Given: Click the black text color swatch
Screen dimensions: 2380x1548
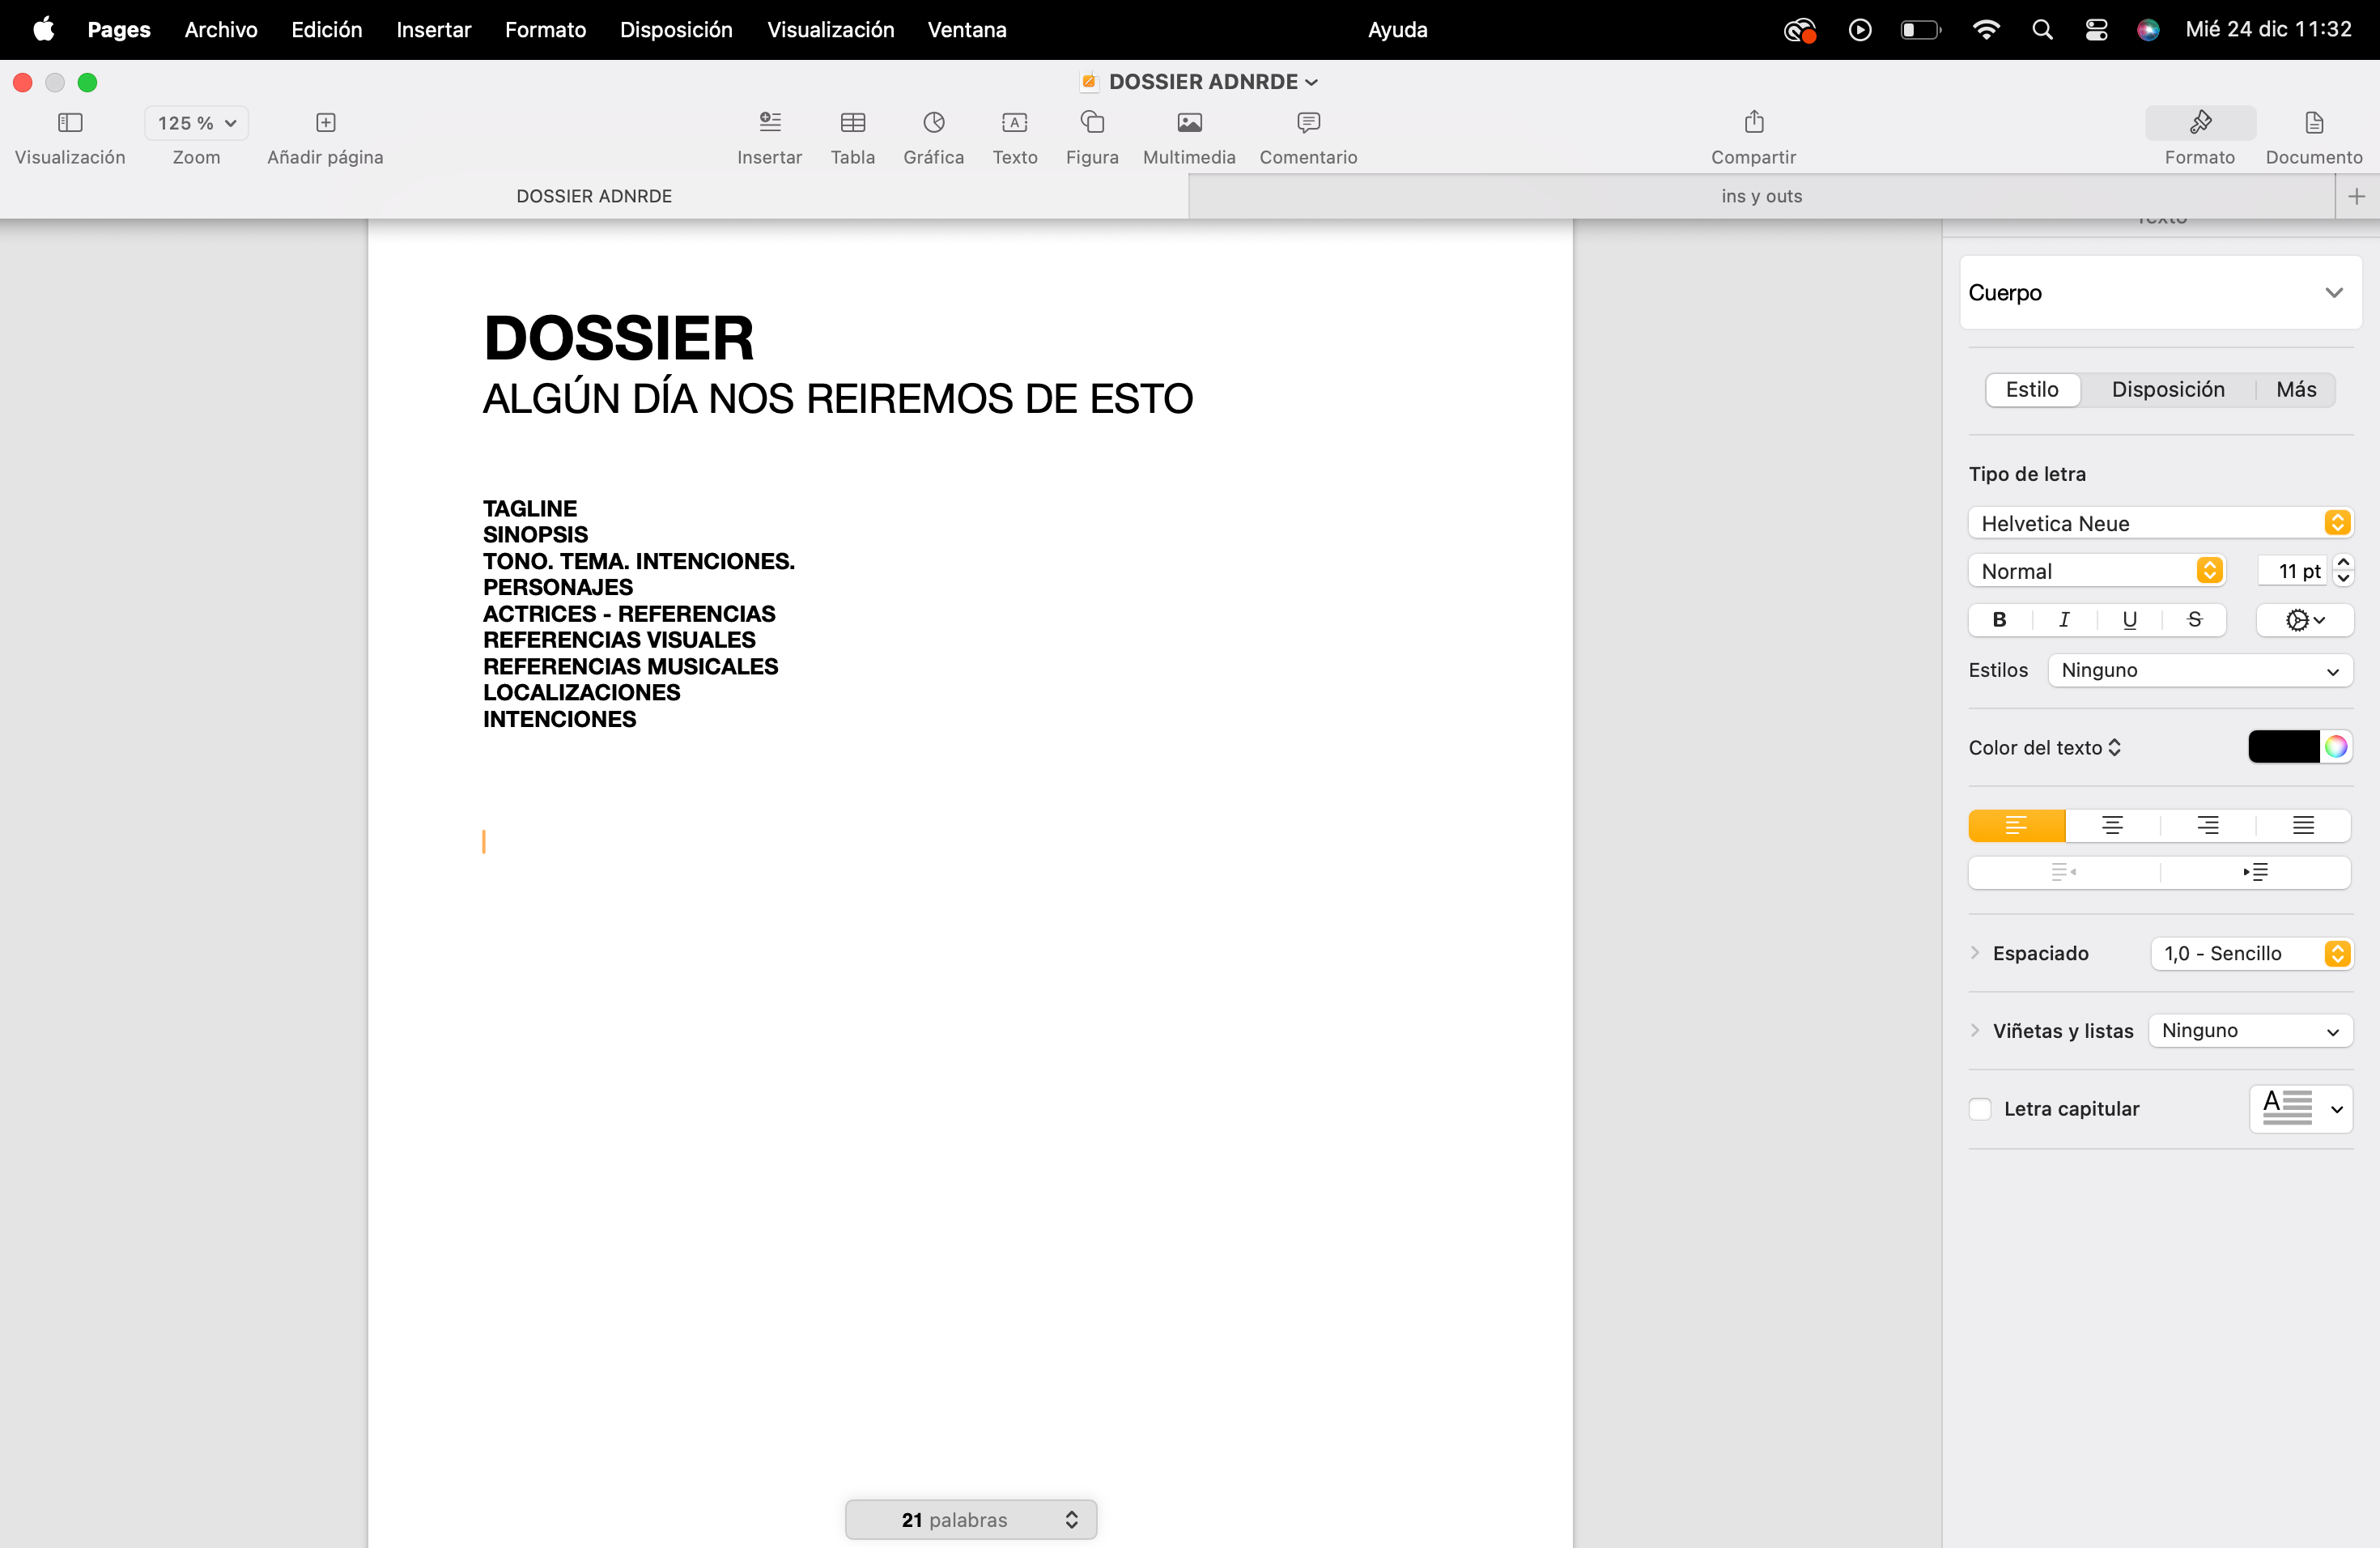Looking at the screenshot, I should pyautogui.click(x=2283, y=747).
